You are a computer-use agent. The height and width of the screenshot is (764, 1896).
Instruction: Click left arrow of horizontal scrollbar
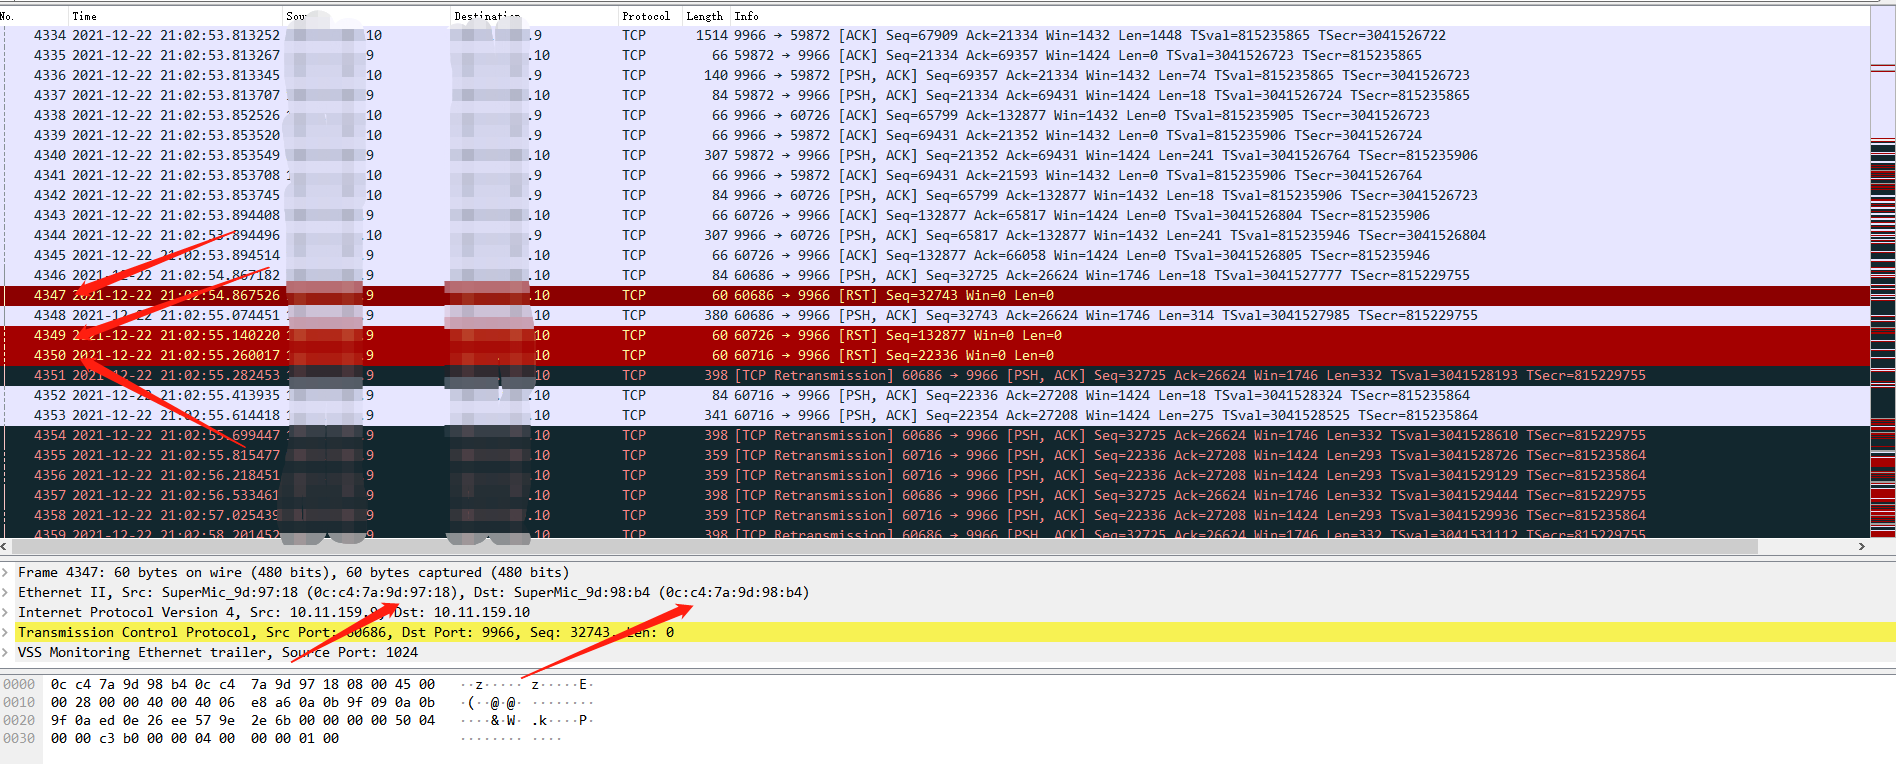pyautogui.click(x=5, y=547)
